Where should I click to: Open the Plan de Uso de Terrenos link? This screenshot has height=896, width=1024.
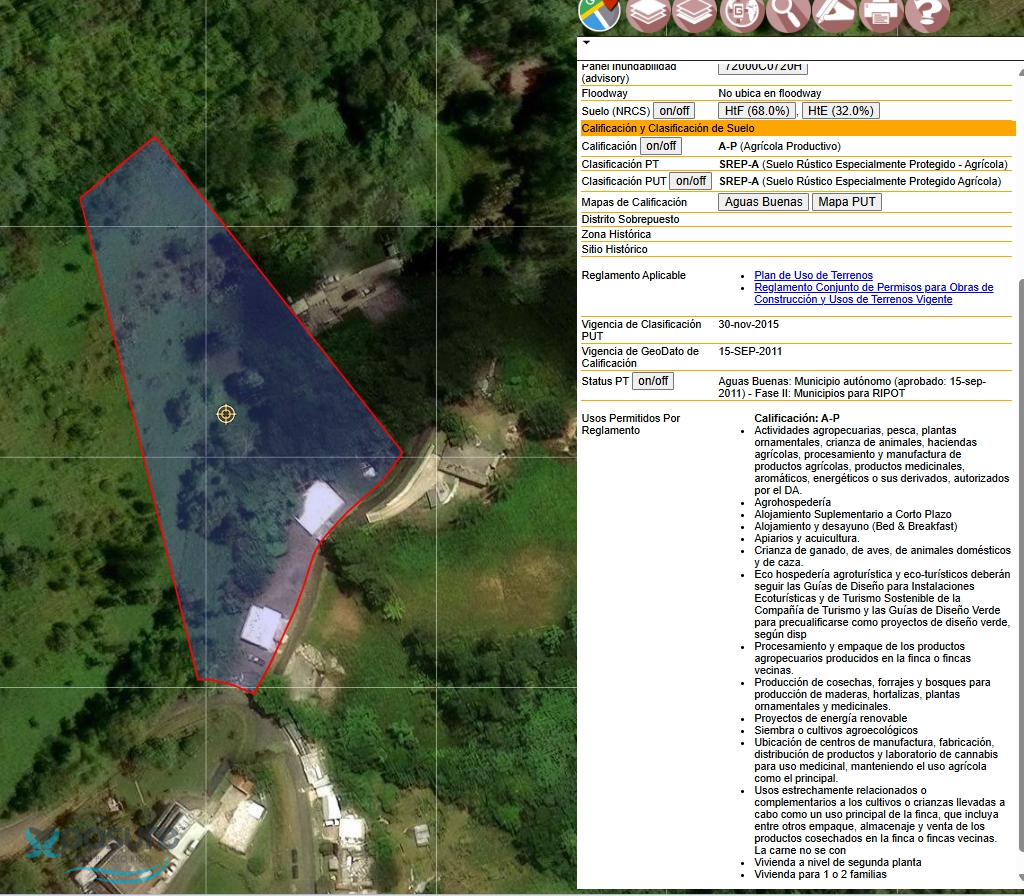[813, 275]
